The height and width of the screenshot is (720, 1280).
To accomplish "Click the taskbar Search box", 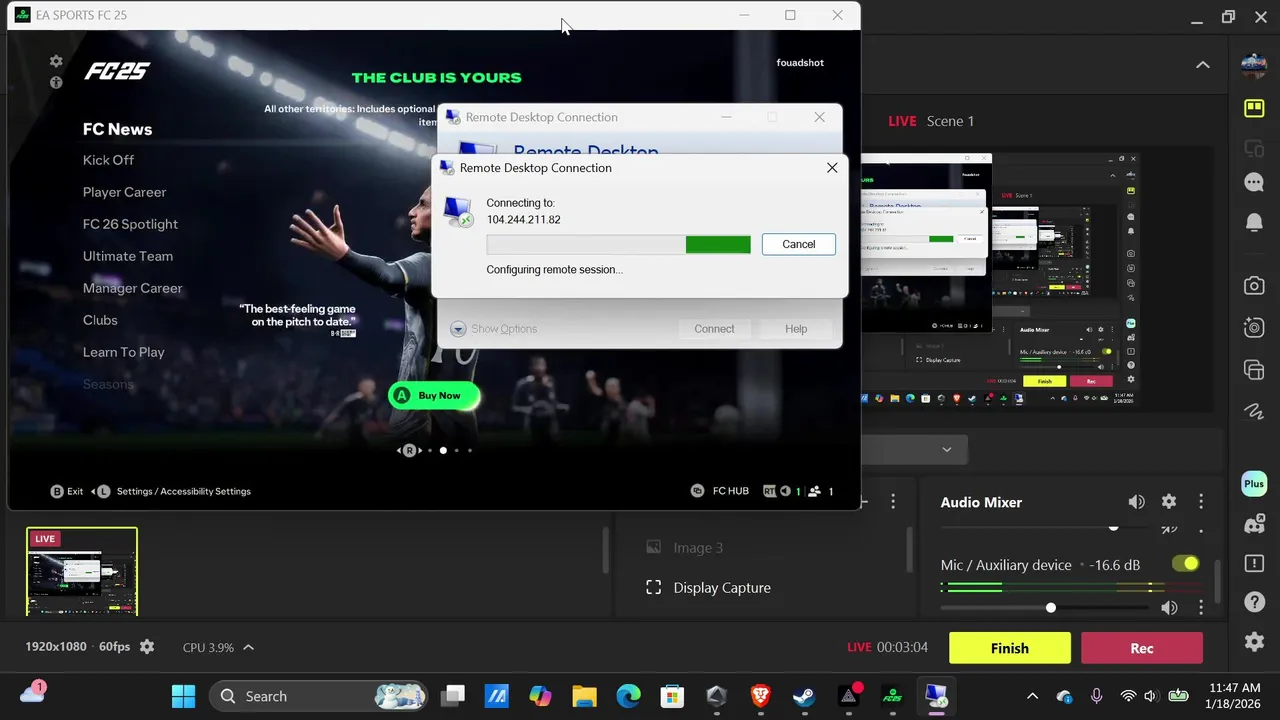I will 318,696.
